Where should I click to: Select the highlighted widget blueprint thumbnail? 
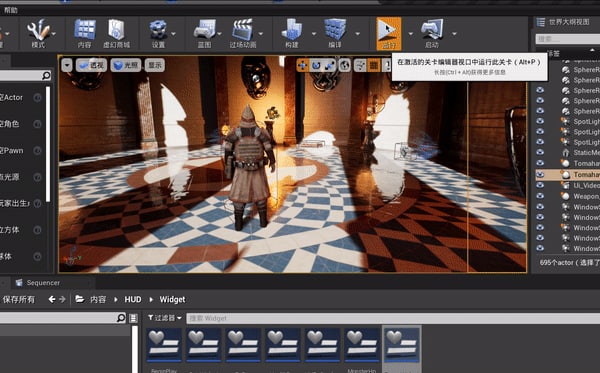(402, 345)
